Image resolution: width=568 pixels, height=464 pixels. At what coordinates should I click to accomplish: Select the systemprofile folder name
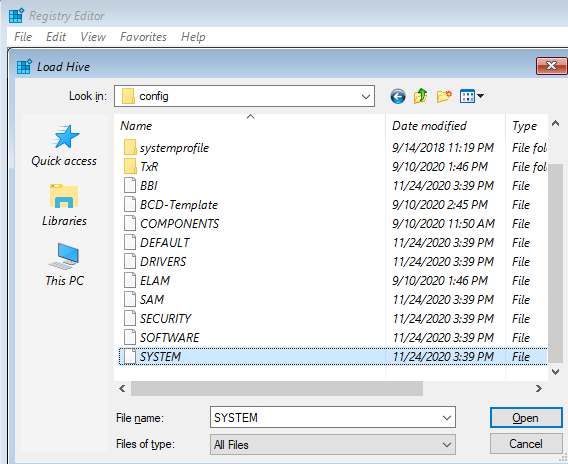coord(175,148)
